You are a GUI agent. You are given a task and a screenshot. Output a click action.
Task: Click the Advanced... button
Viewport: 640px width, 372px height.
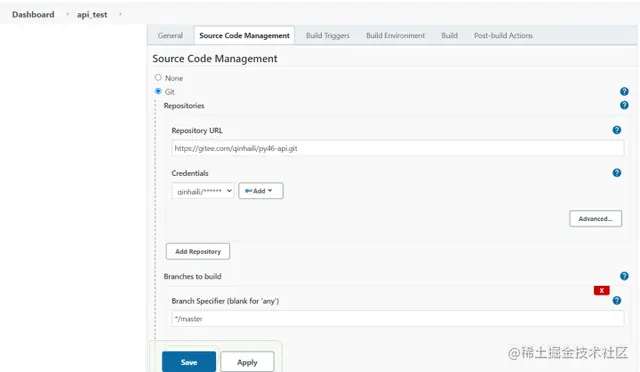coord(596,218)
